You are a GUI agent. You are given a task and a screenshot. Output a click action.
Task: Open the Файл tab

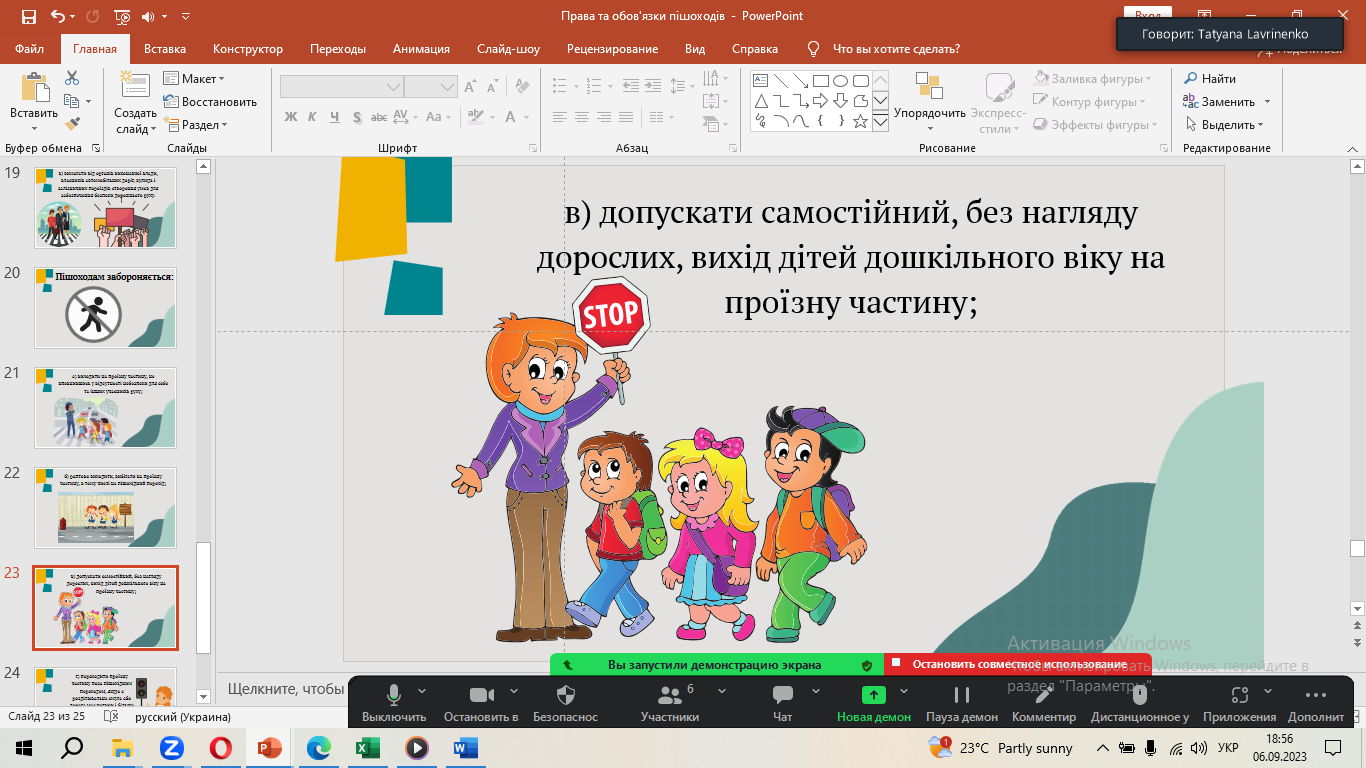click(x=29, y=49)
